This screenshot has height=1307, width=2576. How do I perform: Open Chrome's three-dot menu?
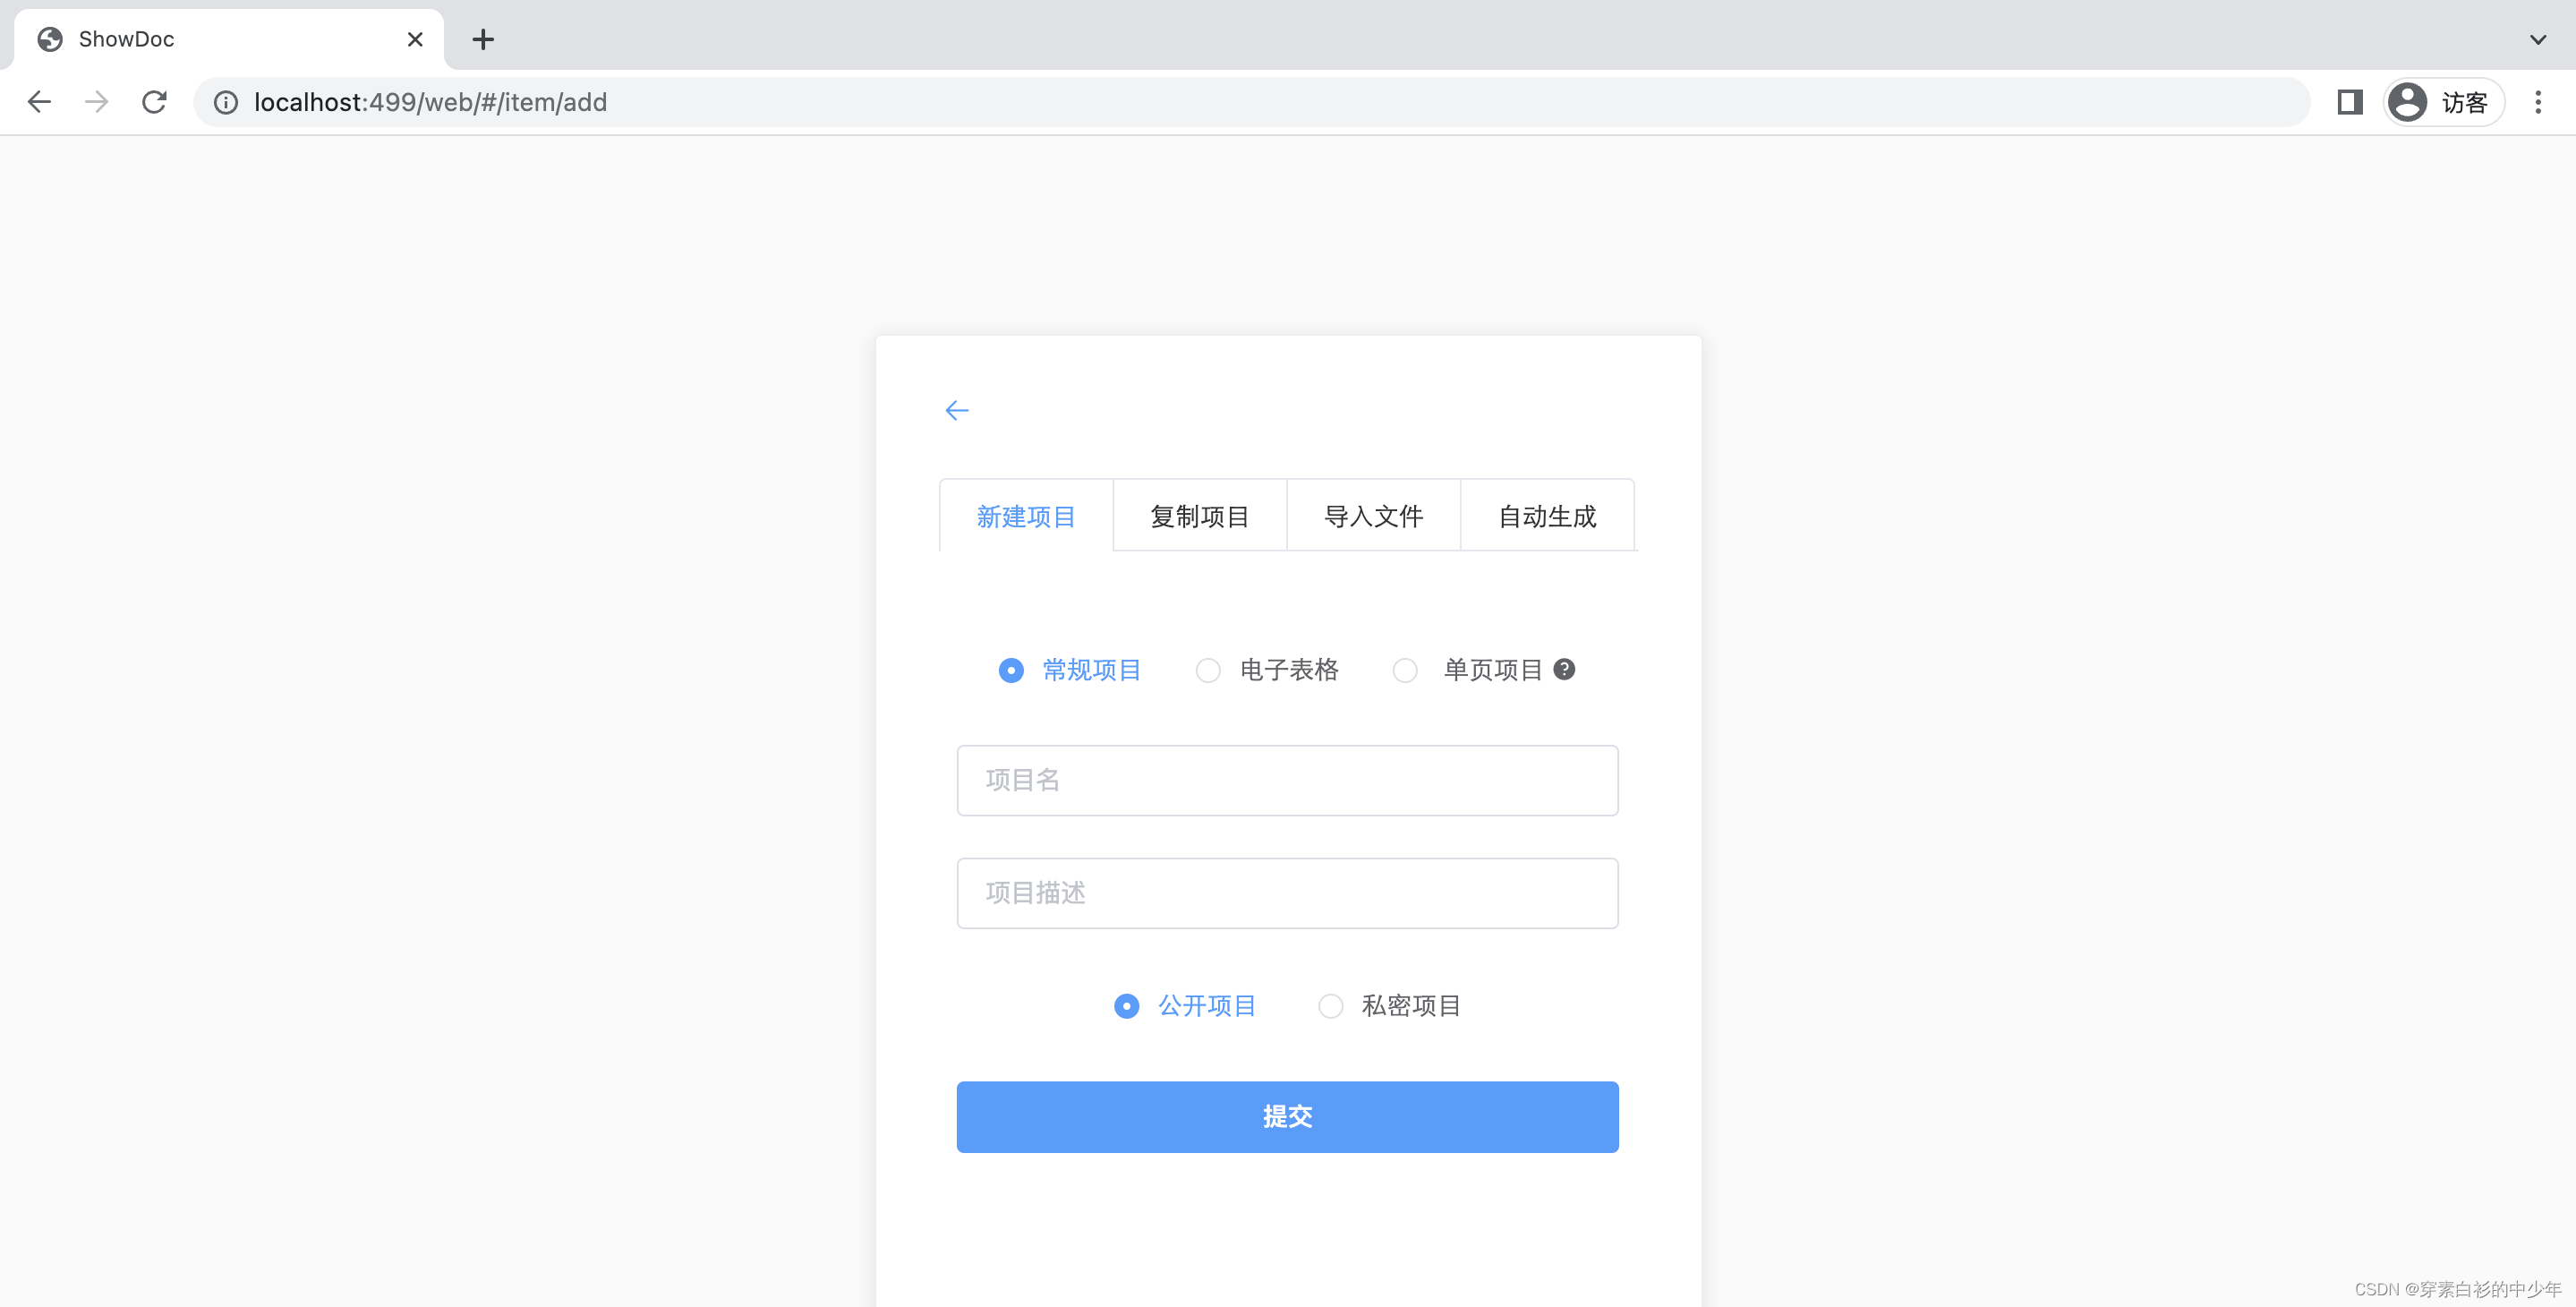[x=2539, y=102]
